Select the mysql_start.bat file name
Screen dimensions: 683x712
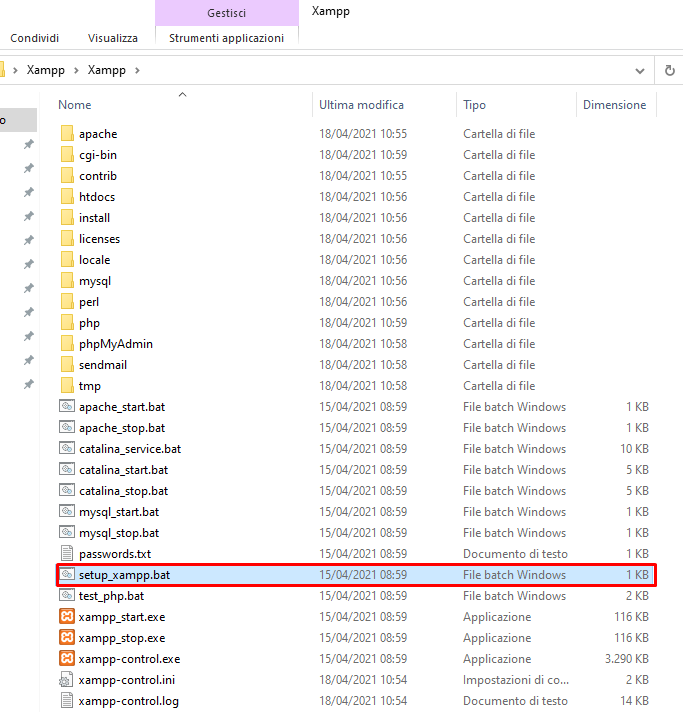click(x=119, y=512)
